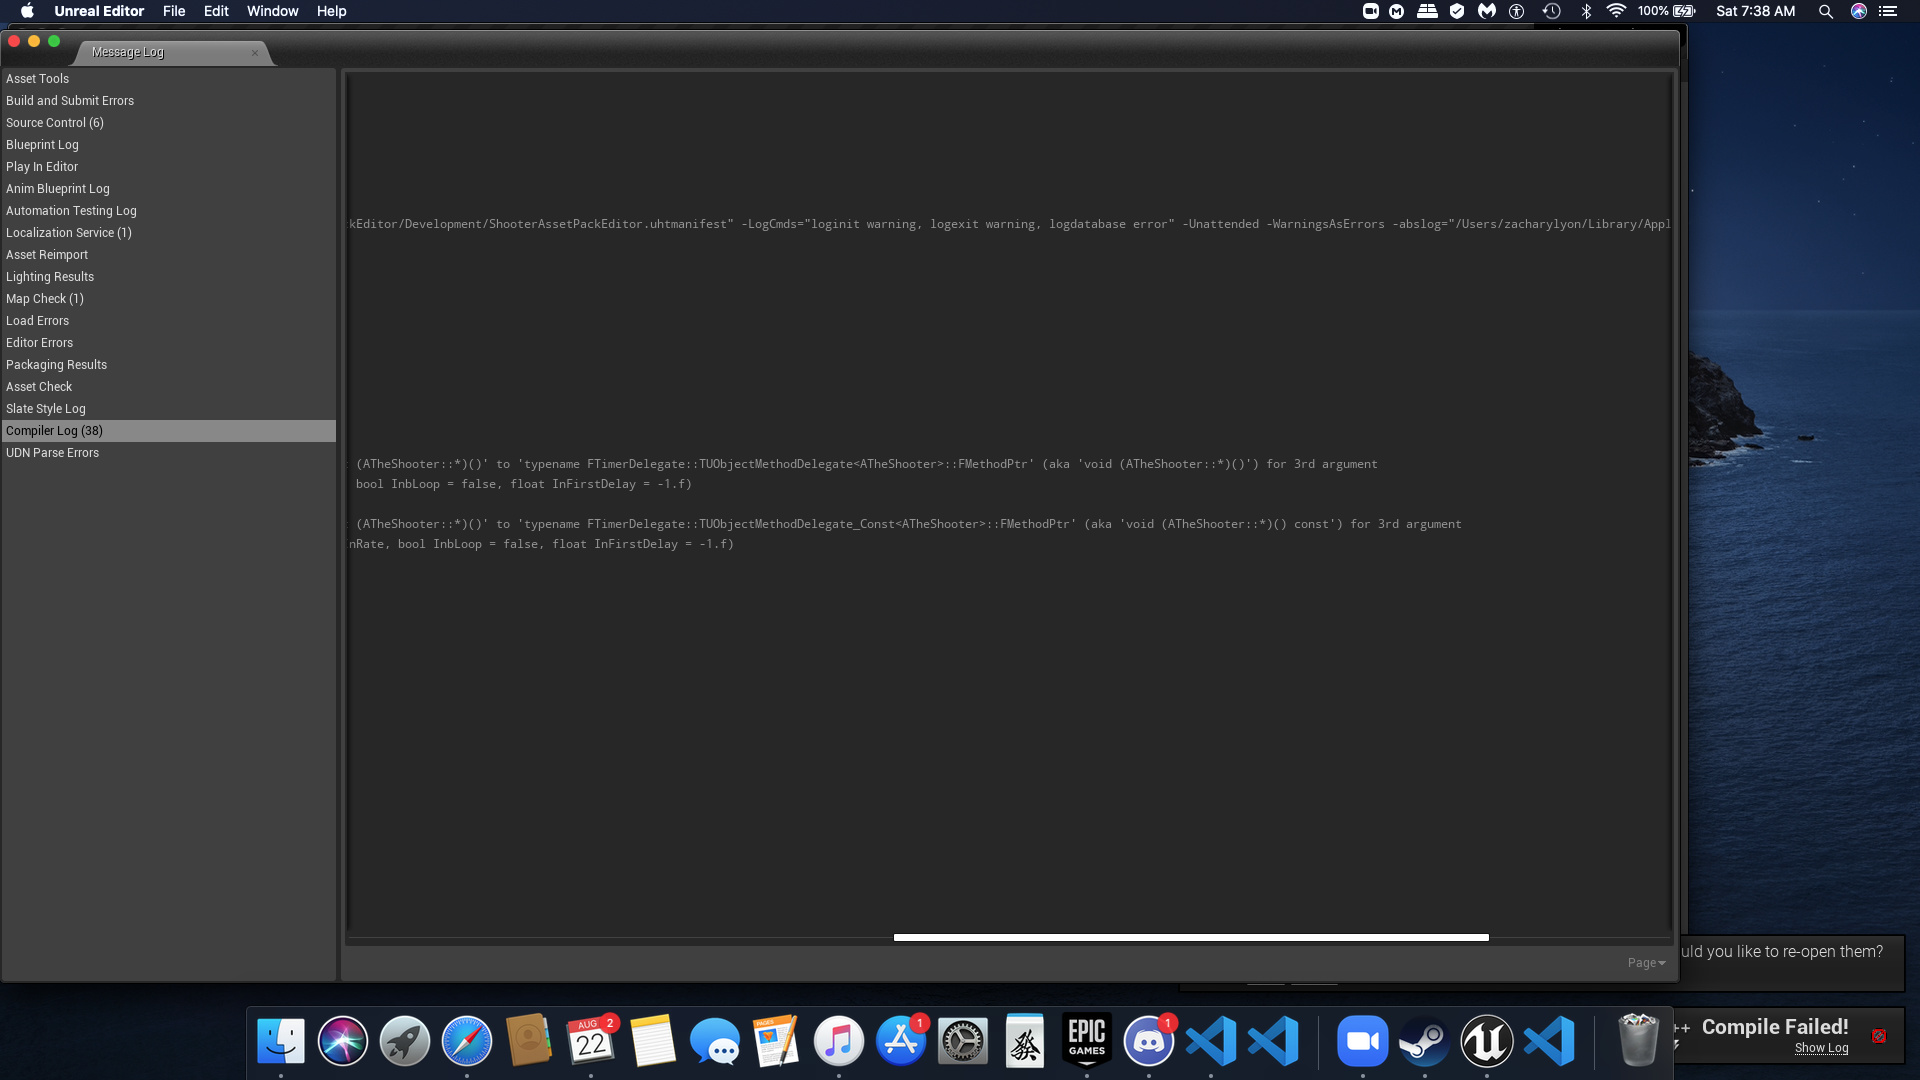Click the App Store dock icon
Image resolution: width=1920 pixels, height=1080 pixels.
click(900, 1042)
